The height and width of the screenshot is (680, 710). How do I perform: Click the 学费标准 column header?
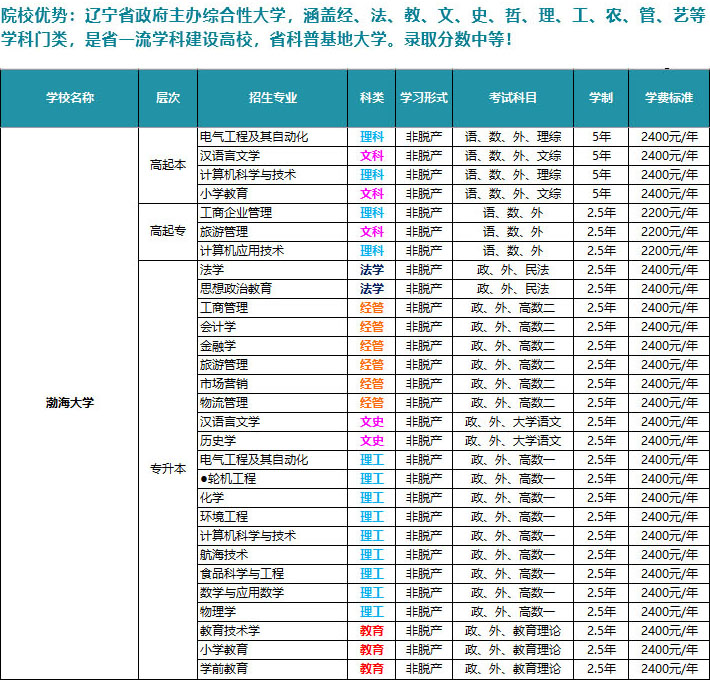pos(669,98)
